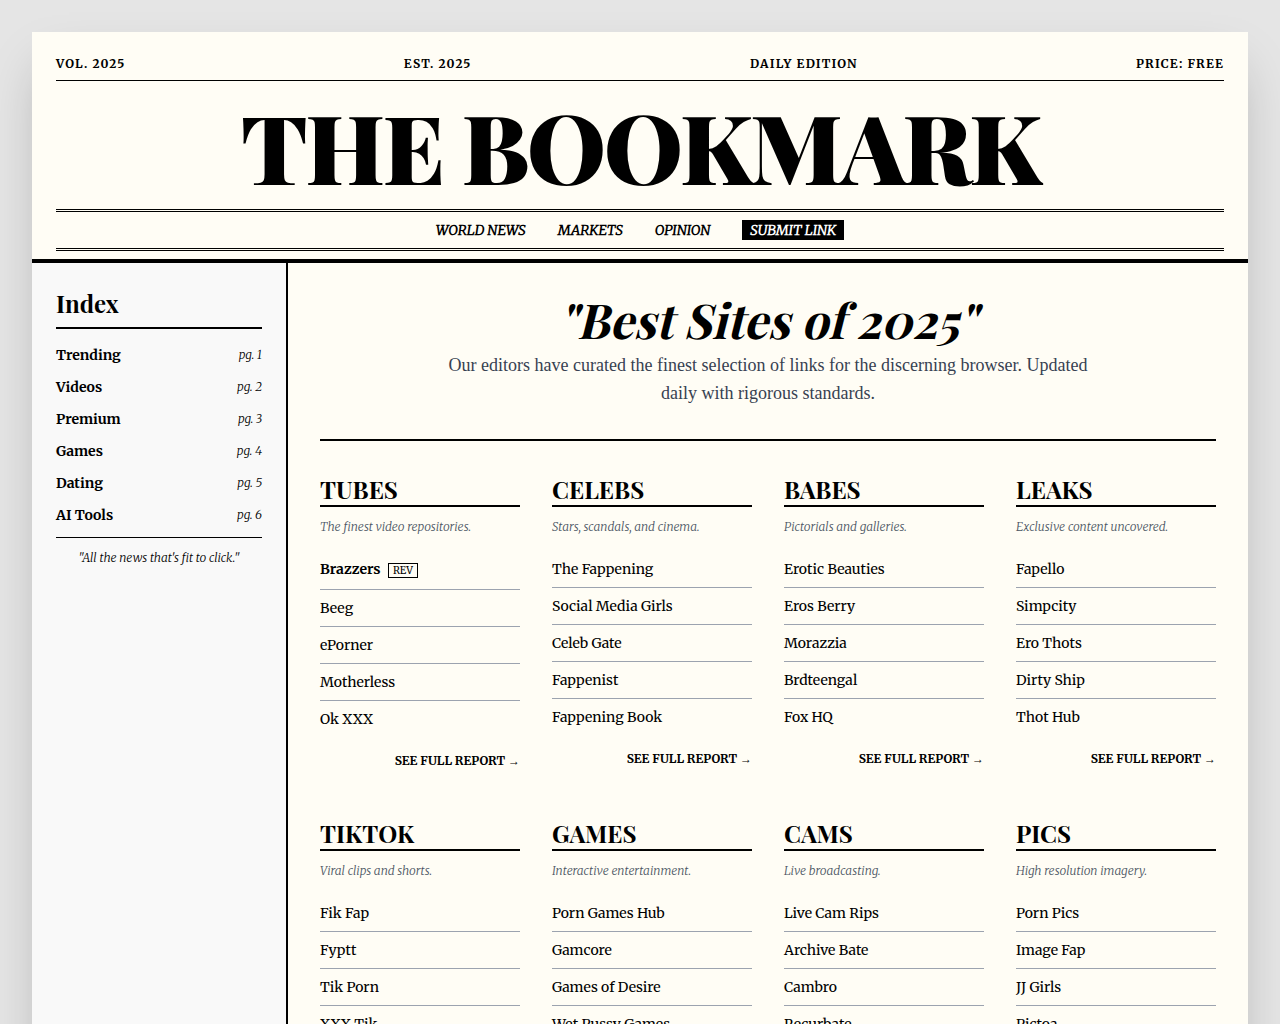Click The Fappening under CELEBS
Image resolution: width=1280 pixels, height=1024 pixels.
(602, 569)
